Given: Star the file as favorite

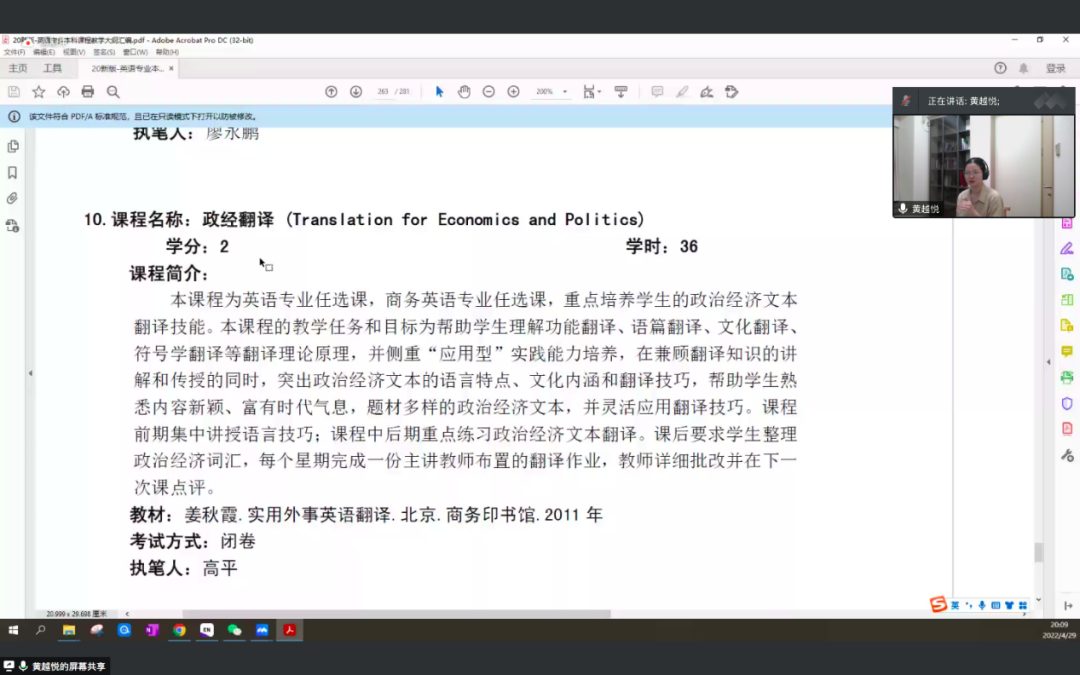Looking at the screenshot, I should (39, 92).
